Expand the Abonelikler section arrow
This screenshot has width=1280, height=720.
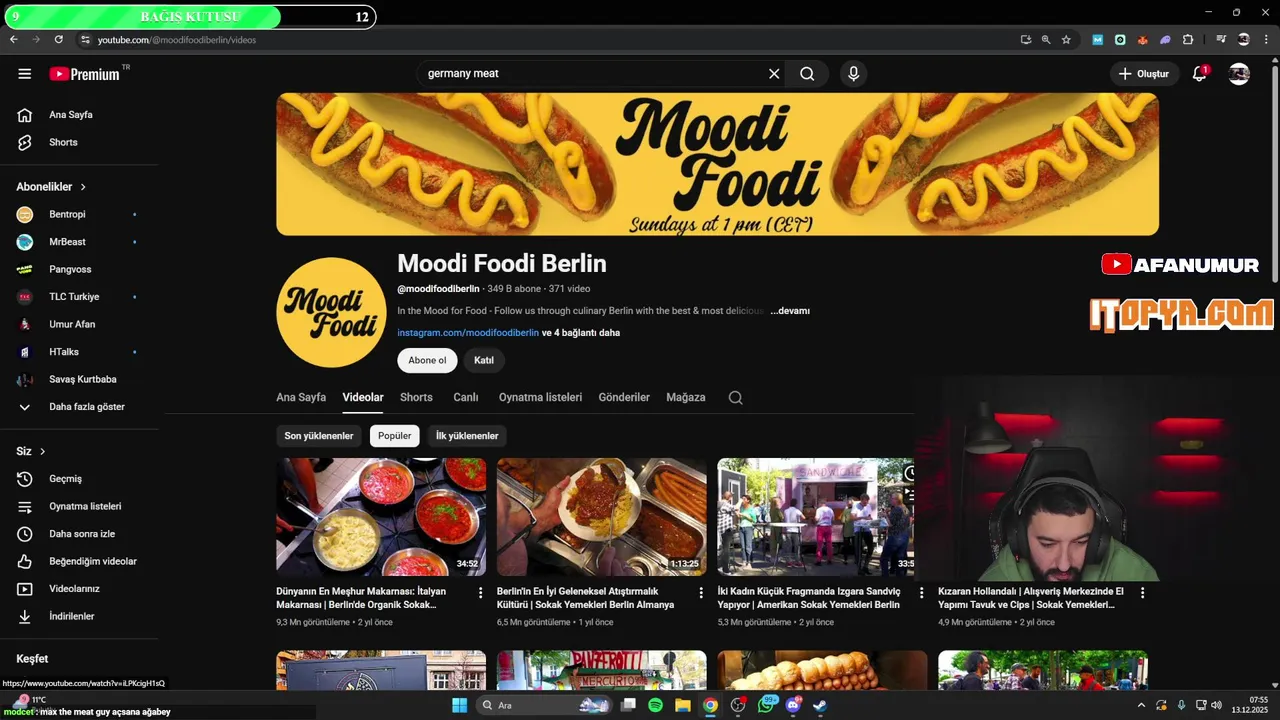[83, 187]
